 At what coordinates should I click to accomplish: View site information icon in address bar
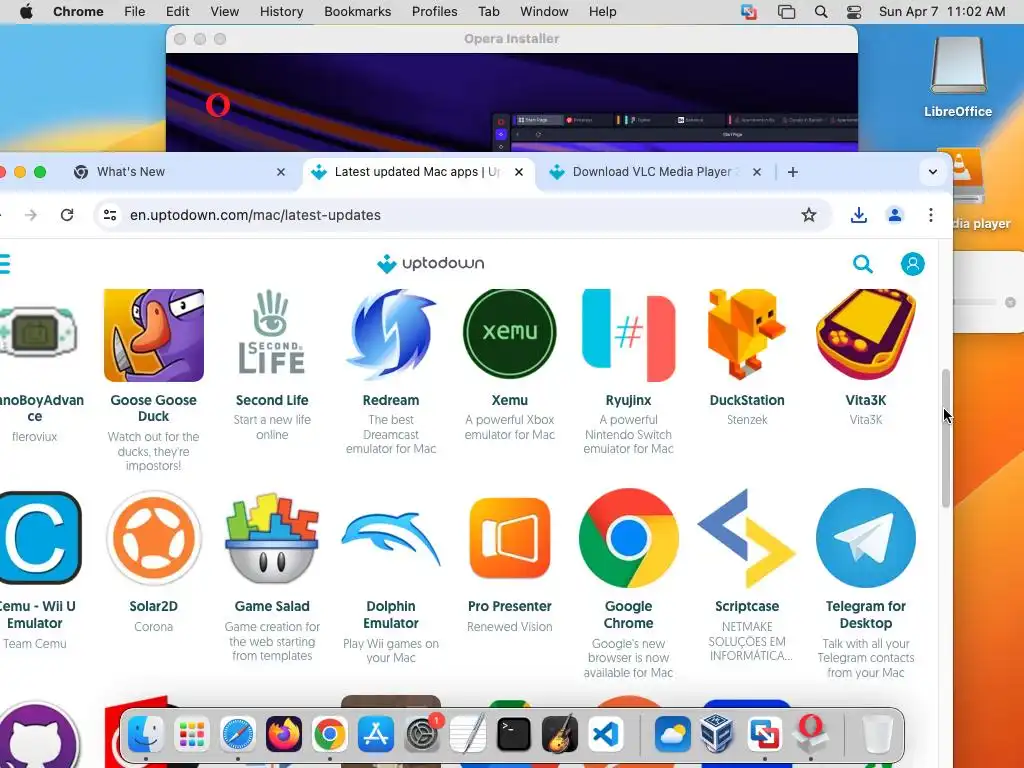pos(110,215)
